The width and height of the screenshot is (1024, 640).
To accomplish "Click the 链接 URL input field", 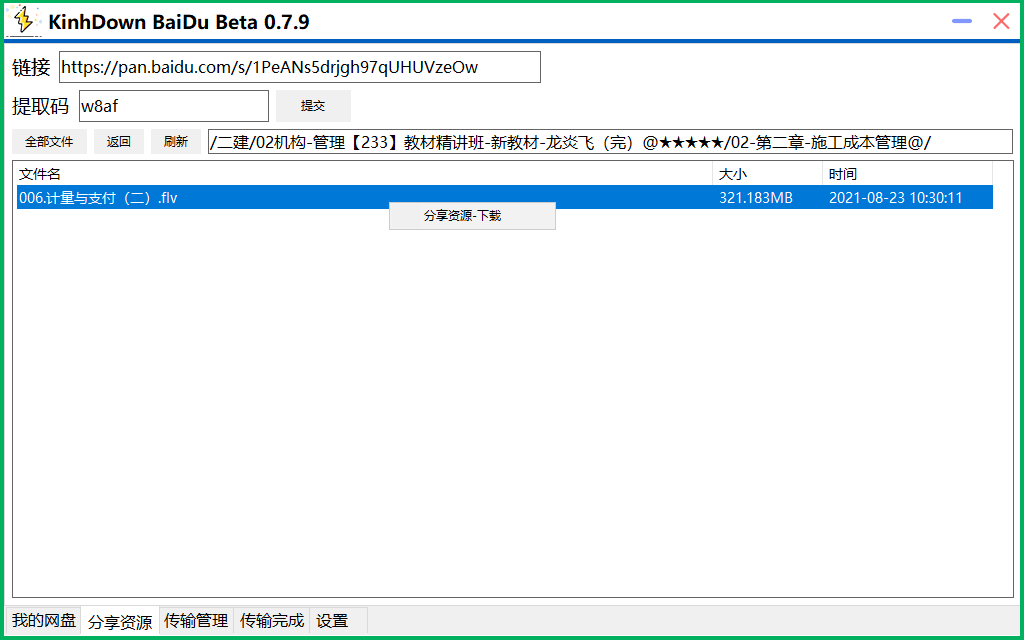I will coord(299,67).
